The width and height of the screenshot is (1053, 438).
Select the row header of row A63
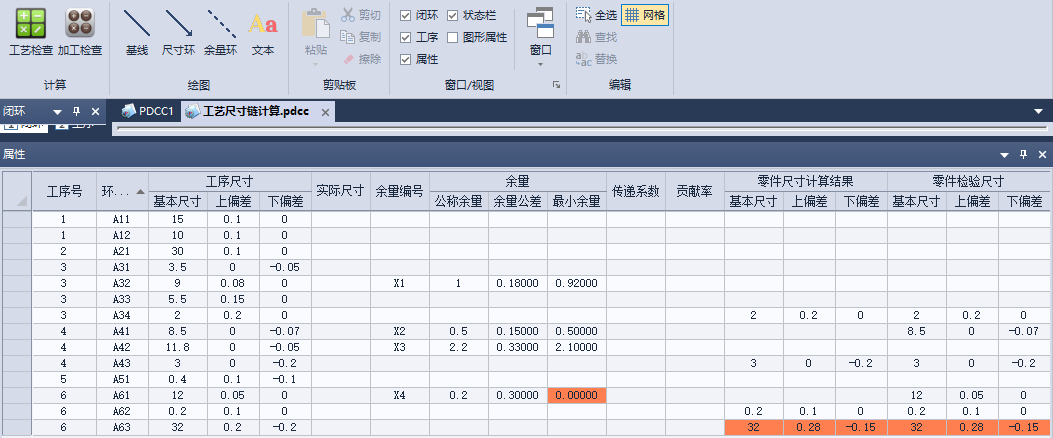click(17, 427)
